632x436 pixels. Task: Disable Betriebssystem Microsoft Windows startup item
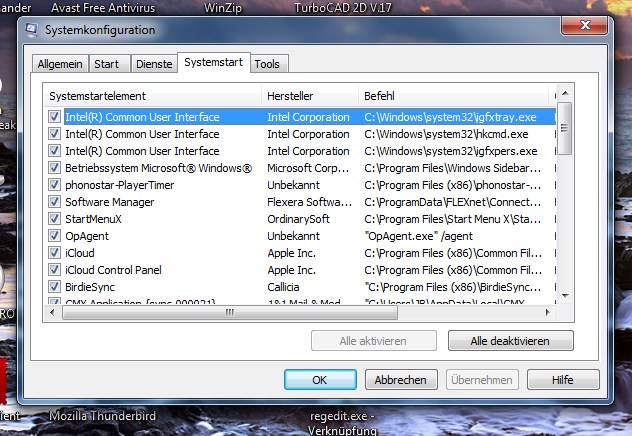point(54,168)
